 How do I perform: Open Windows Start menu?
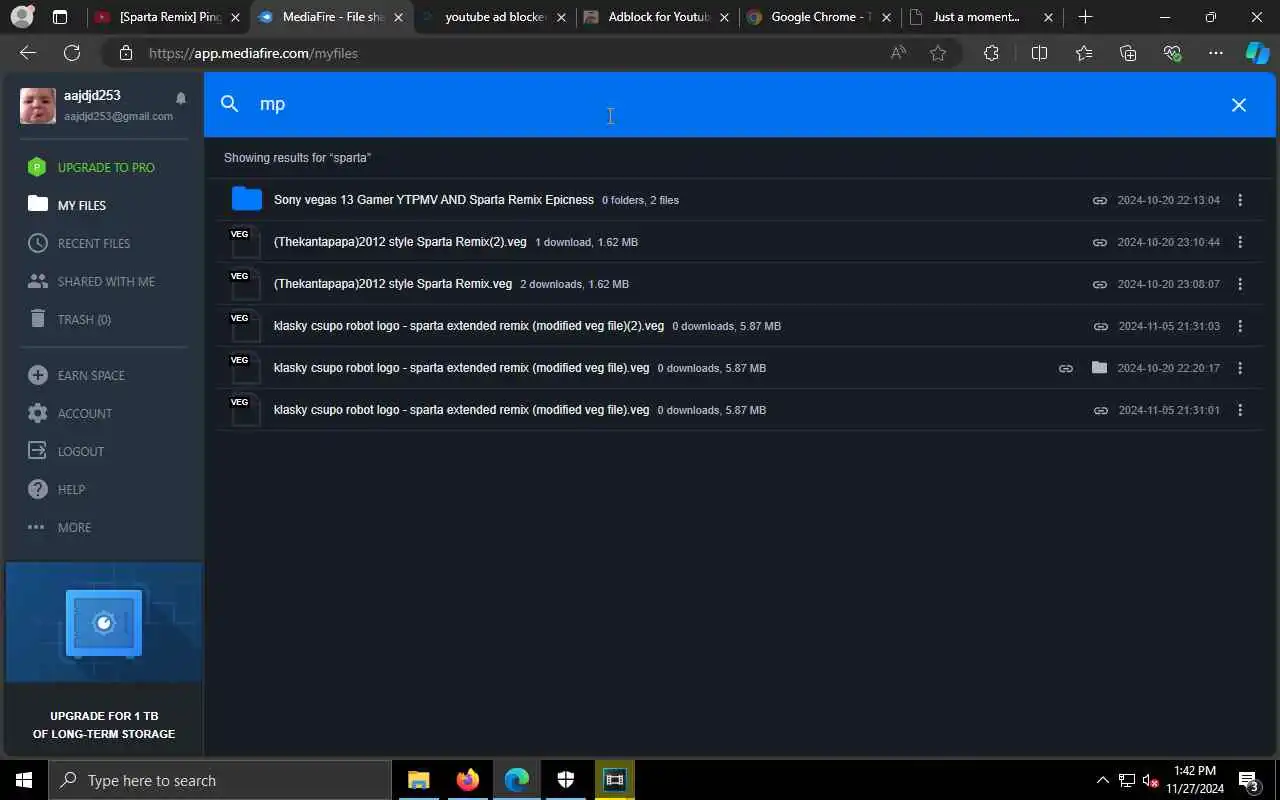pos(24,780)
